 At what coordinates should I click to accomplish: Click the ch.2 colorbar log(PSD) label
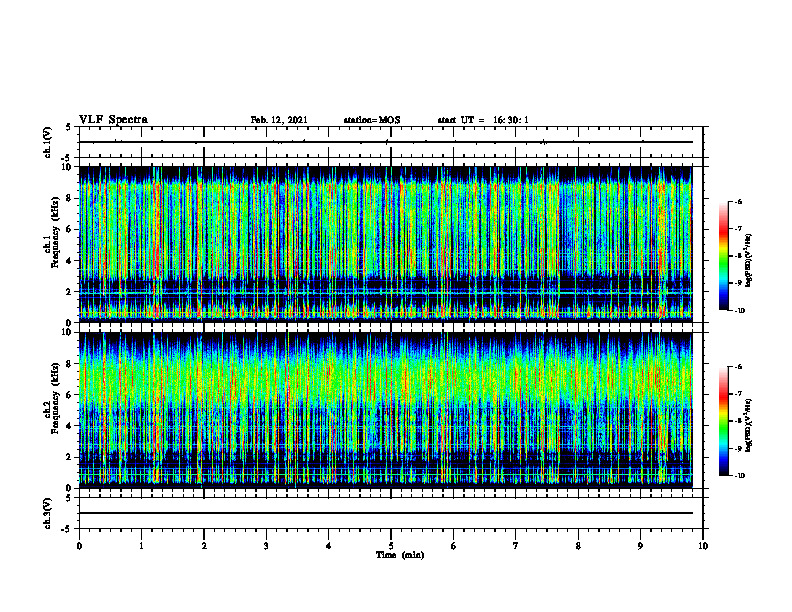(749, 425)
